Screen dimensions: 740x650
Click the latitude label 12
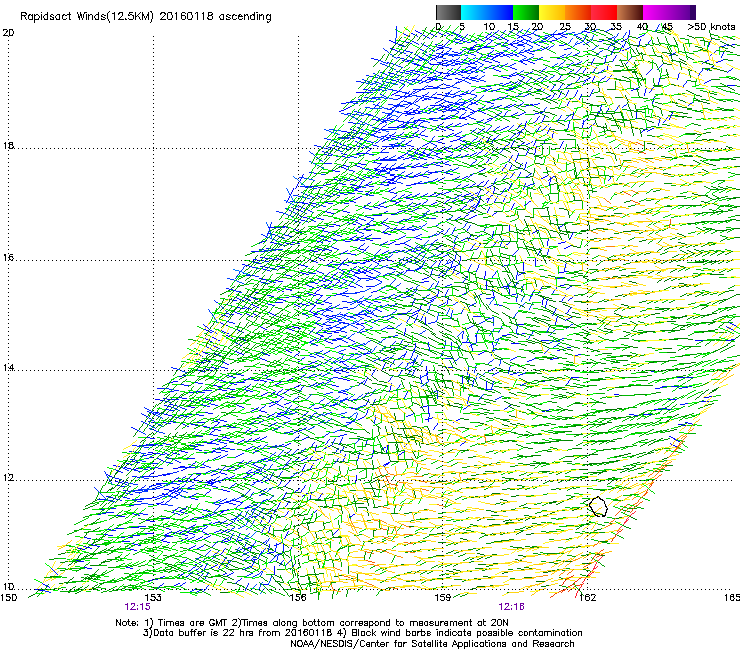pos(8,478)
